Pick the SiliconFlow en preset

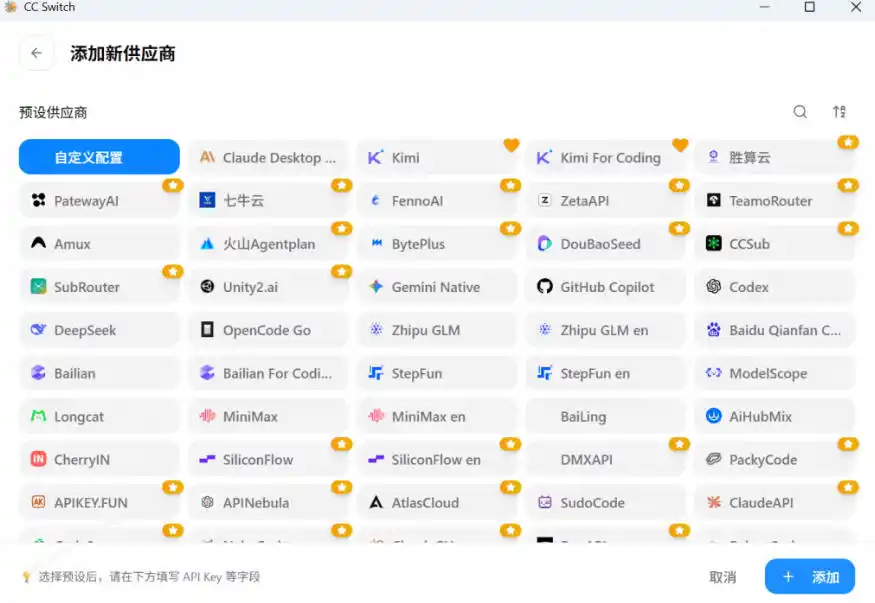tap(437, 459)
